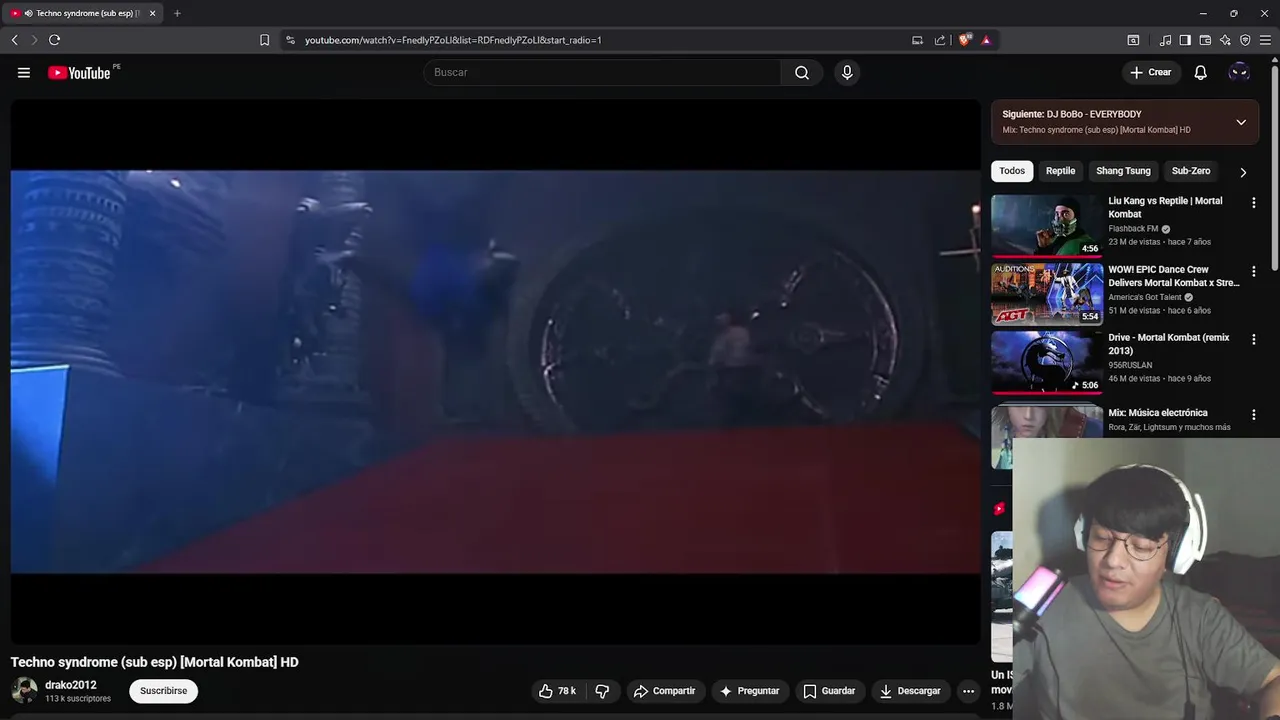1280x720 pixels.
Task: Show more filter chips arrow
Action: 1243,172
